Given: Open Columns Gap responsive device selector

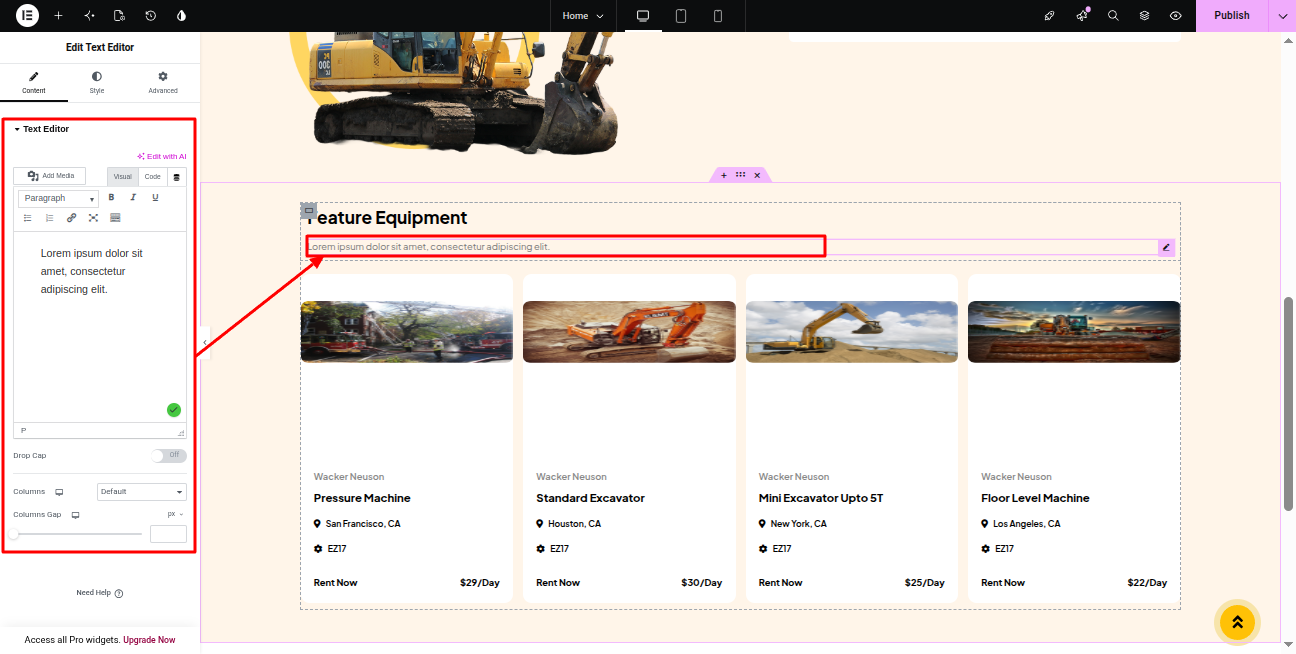Looking at the screenshot, I should [75, 515].
